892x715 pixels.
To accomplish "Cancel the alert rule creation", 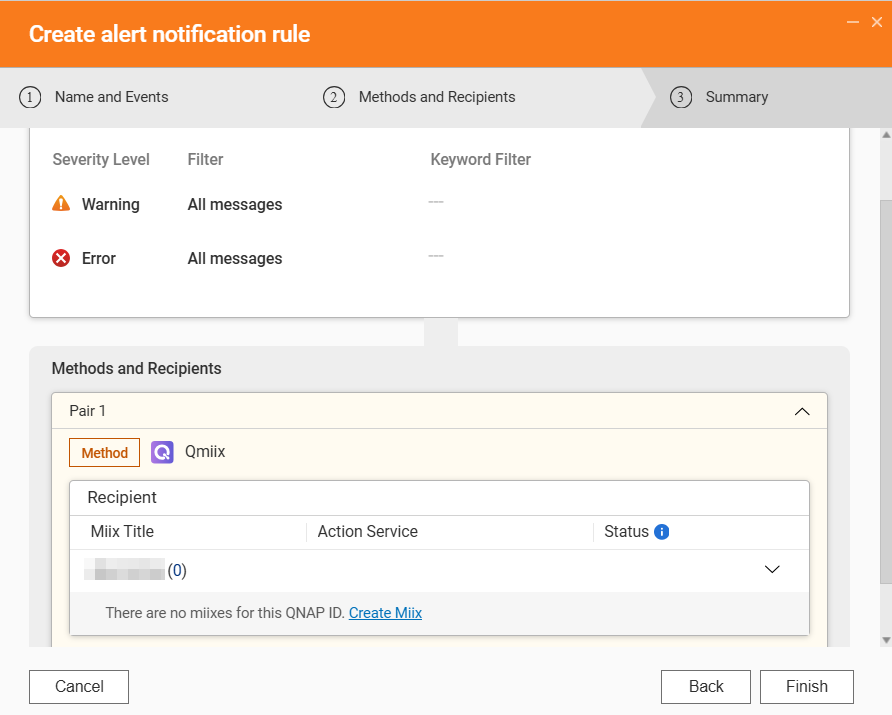I will [78, 687].
